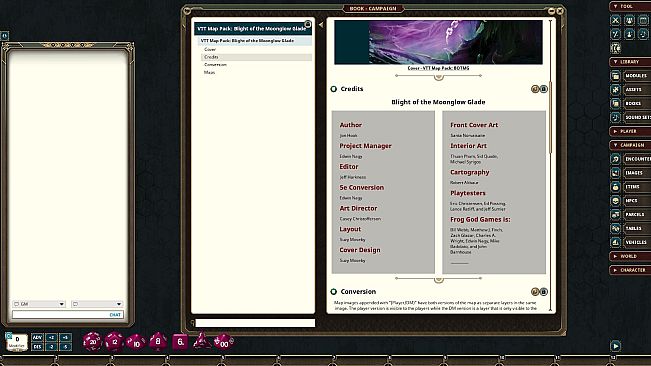Viewport: 651px width, 366px height.
Task: Toggle the -5 modifier button
Action: [65, 346]
